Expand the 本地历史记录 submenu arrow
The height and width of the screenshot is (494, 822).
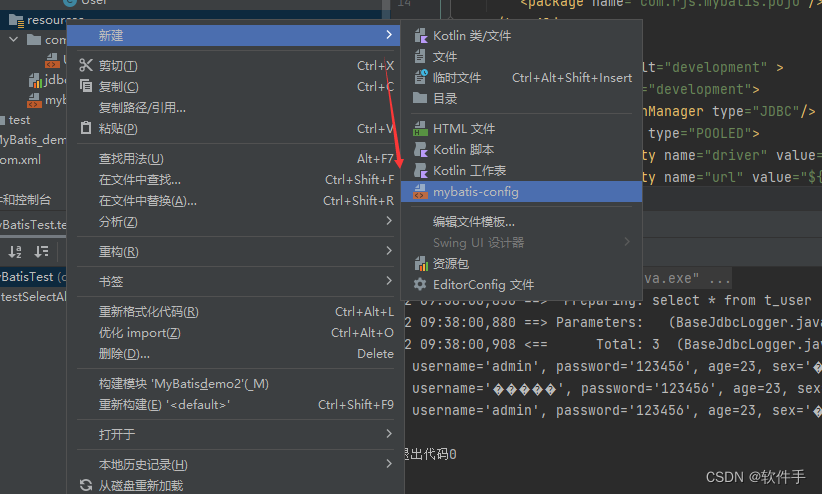pyautogui.click(x=389, y=463)
